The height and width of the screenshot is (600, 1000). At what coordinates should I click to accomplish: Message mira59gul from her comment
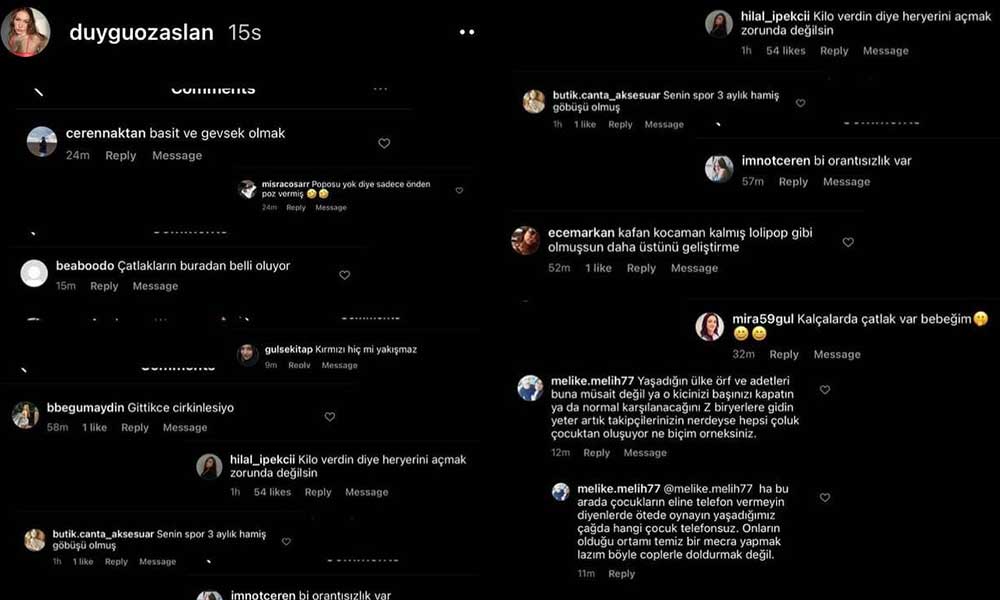tap(837, 355)
